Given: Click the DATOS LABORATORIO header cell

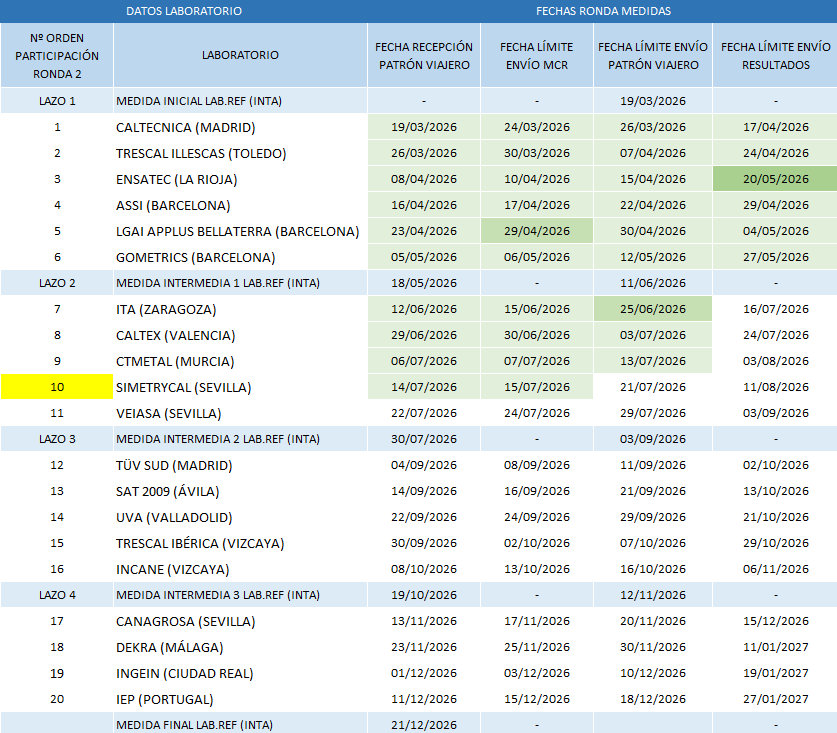Looking at the screenshot, I should [x=184, y=11].
